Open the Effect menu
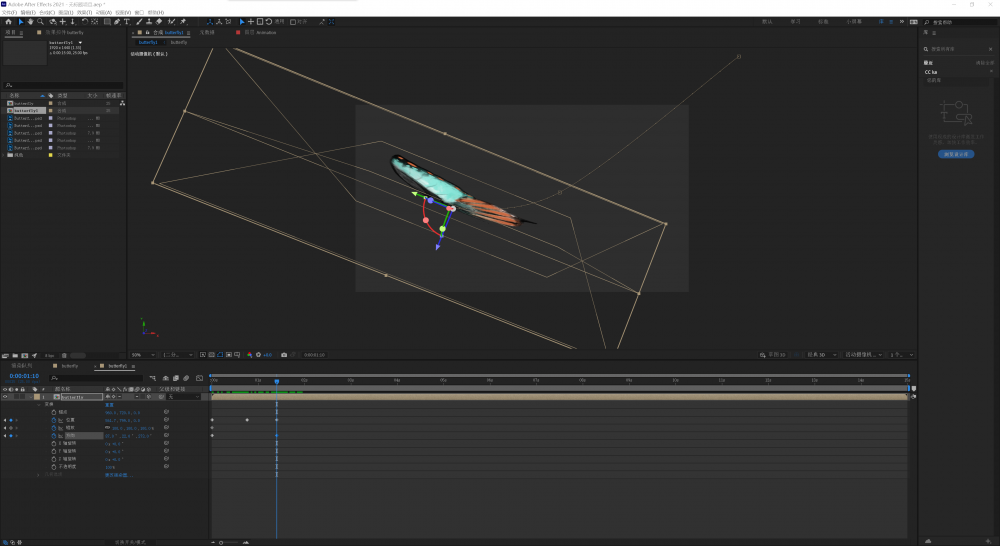The width and height of the screenshot is (1000, 546). tap(84, 12)
